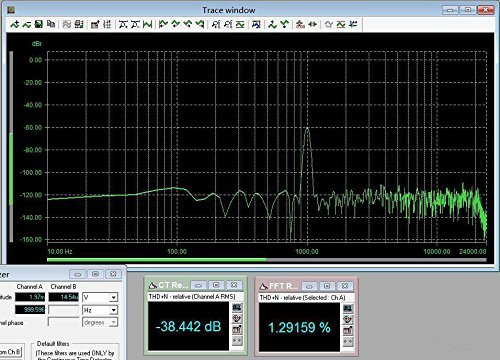Click the empty channel phase field
The width and height of the screenshot is (500, 360).
[63, 322]
